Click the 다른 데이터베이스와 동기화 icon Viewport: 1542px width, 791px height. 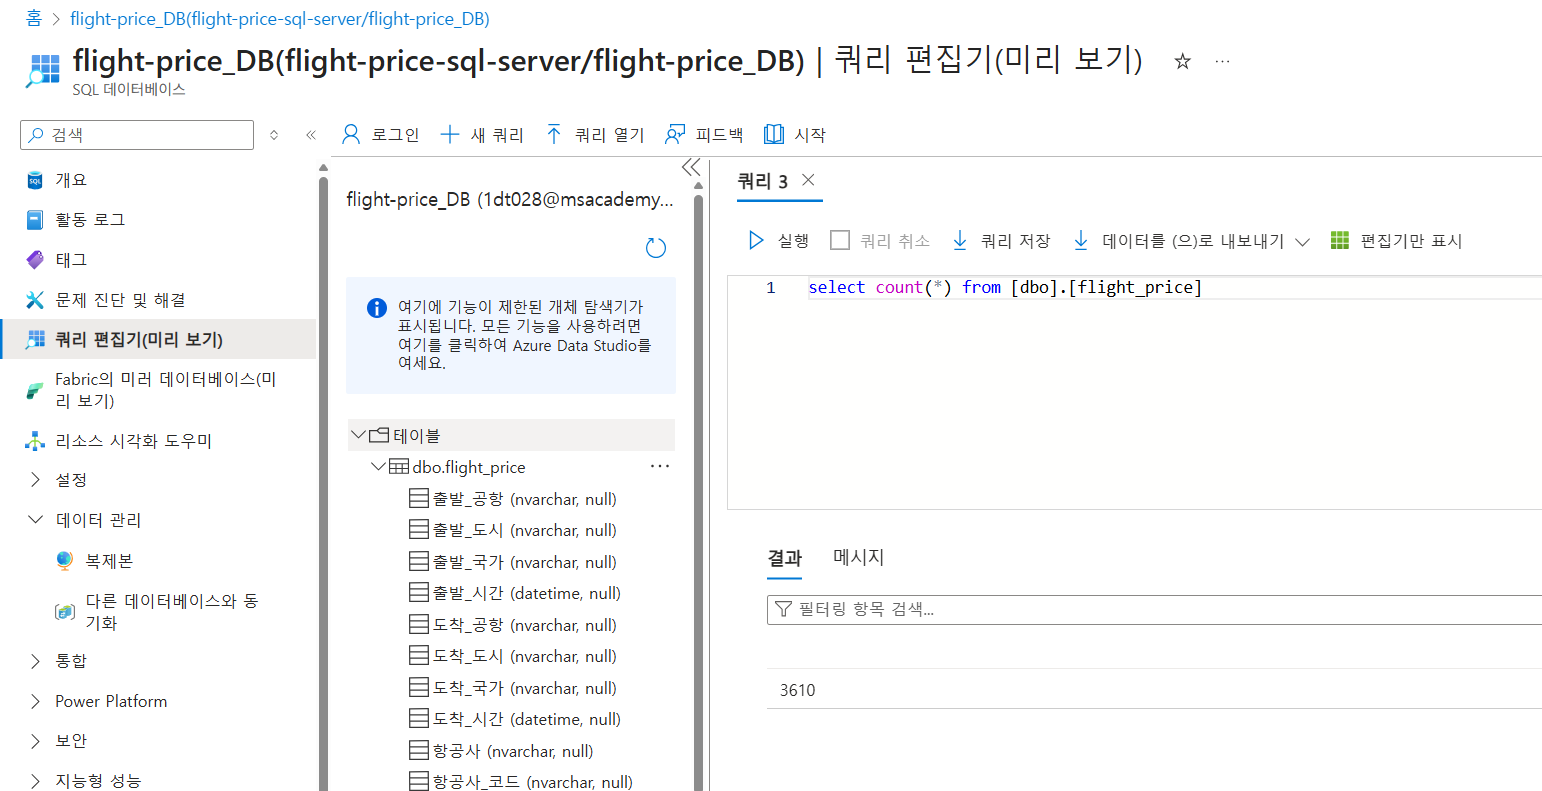coord(65,611)
